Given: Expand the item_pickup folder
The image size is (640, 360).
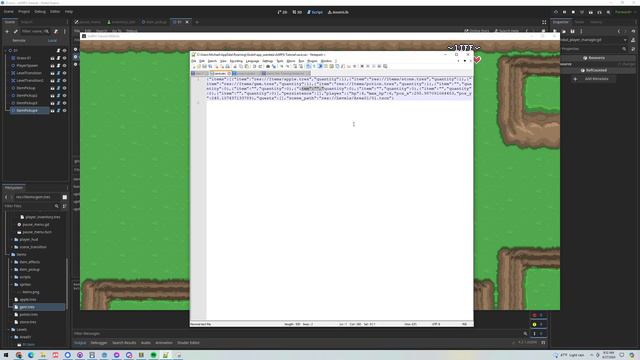Looking at the screenshot, I should click(12, 269).
